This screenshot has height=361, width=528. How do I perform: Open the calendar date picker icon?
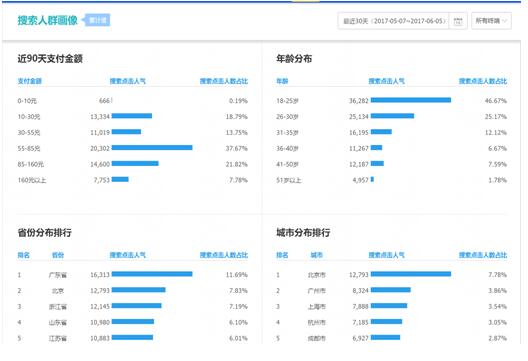(x=458, y=21)
